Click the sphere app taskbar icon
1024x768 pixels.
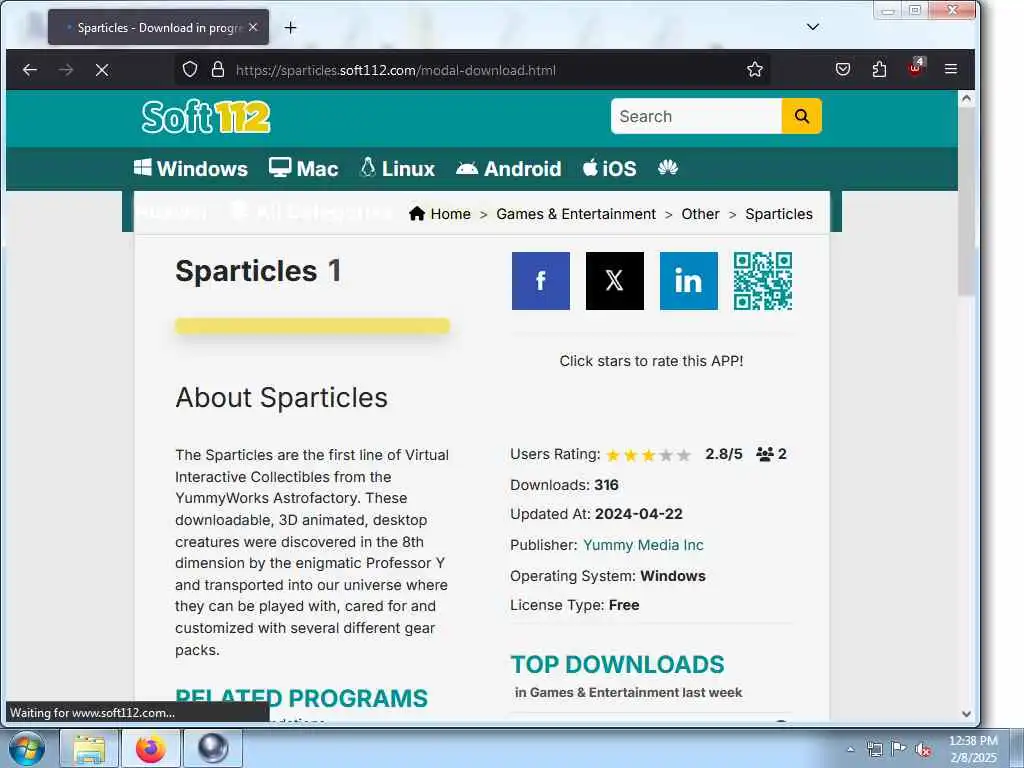pos(213,748)
